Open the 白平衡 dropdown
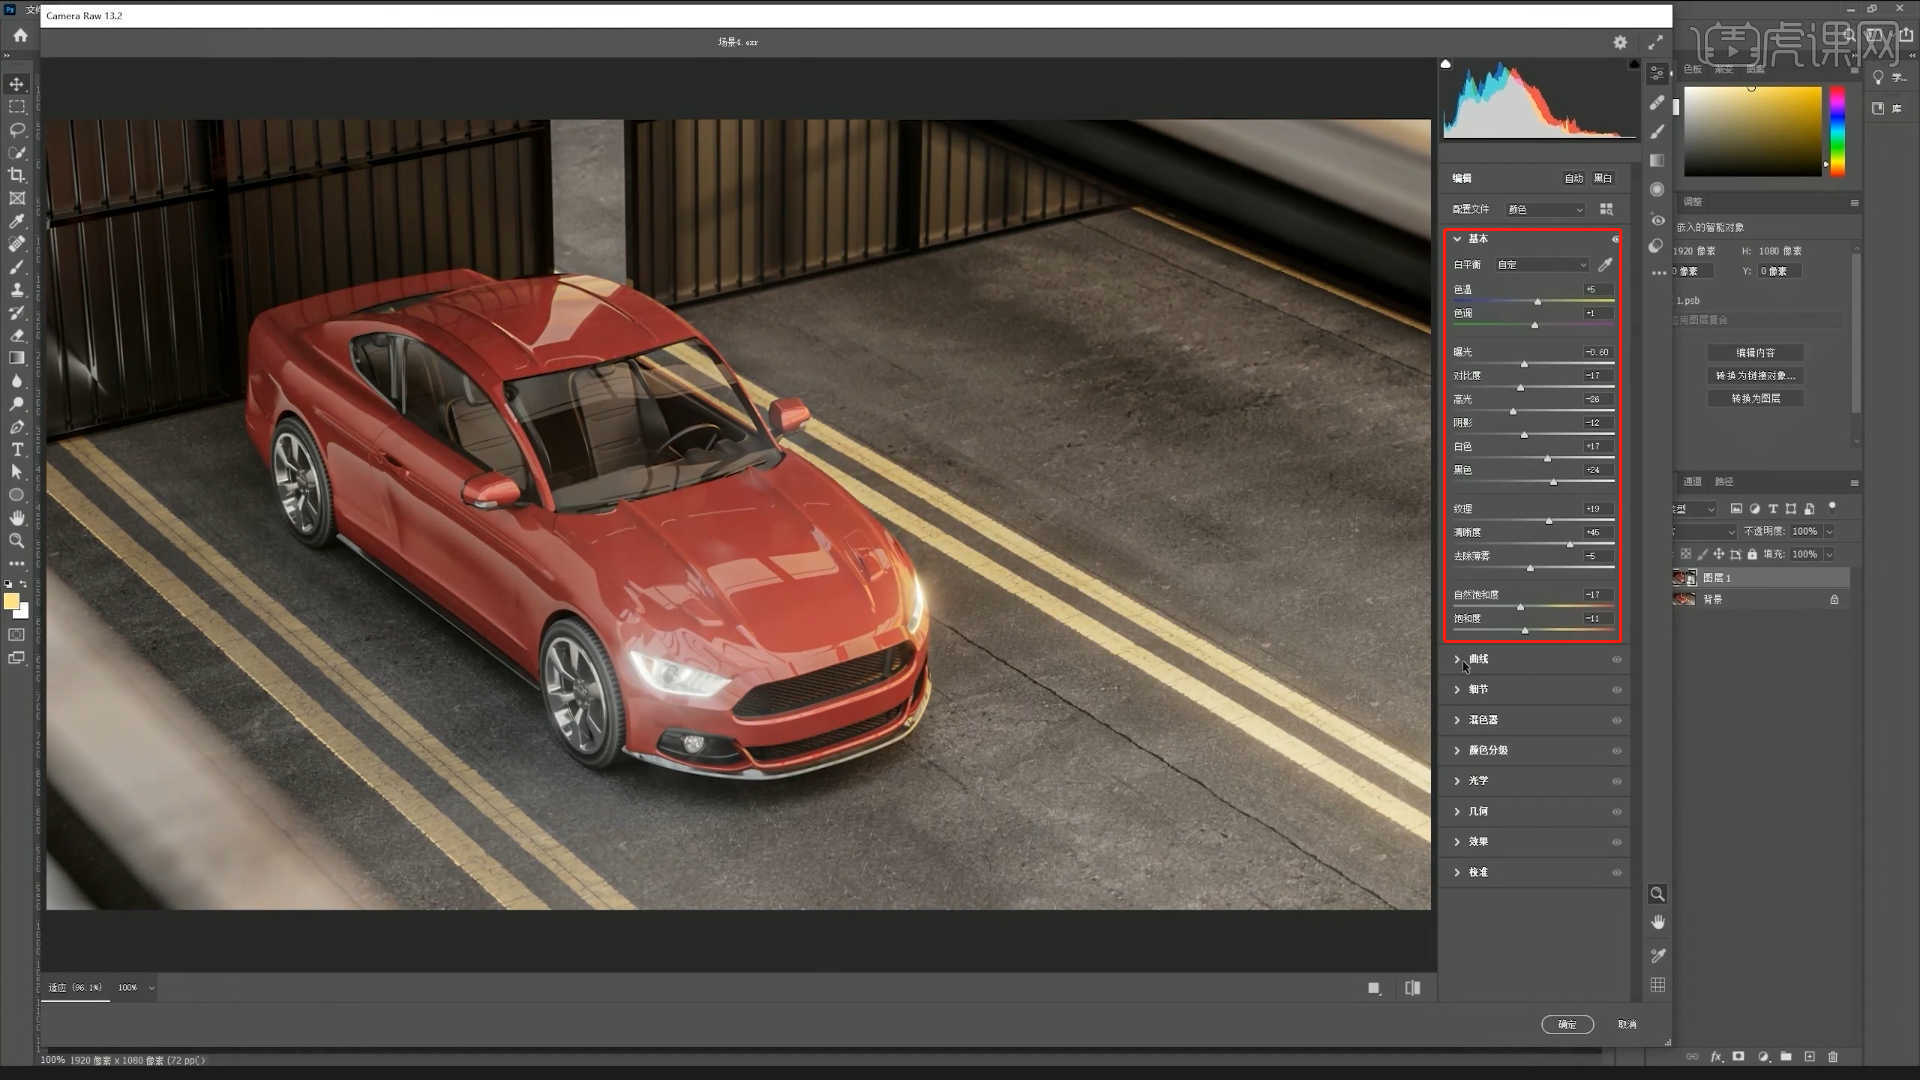 pyautogui.click(x=1541, y=265)
